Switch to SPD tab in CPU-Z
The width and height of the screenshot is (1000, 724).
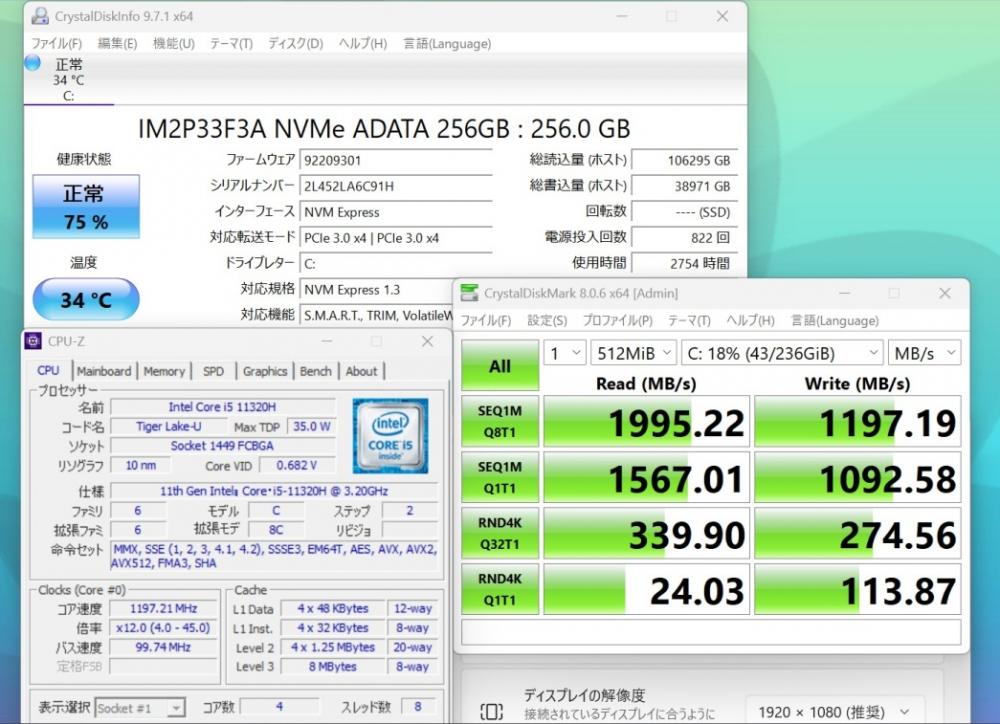point(213,371)
